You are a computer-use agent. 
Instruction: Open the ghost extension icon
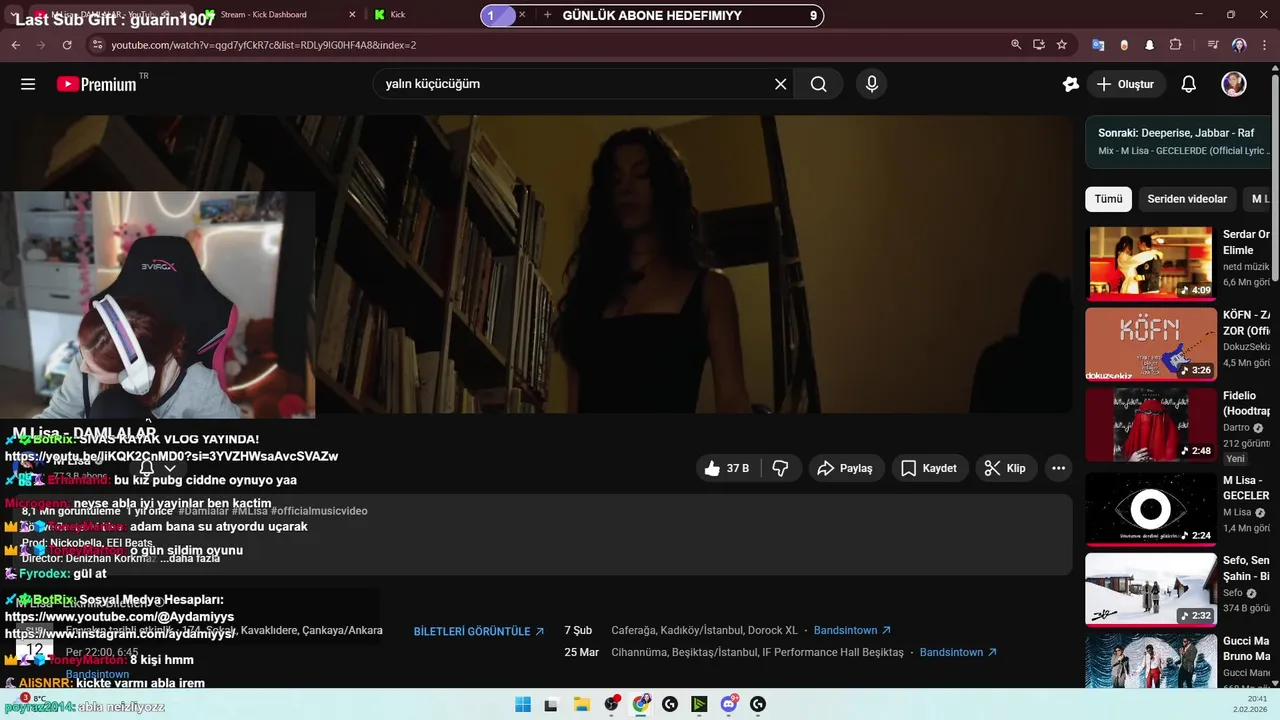click(x=1150, y=45)
